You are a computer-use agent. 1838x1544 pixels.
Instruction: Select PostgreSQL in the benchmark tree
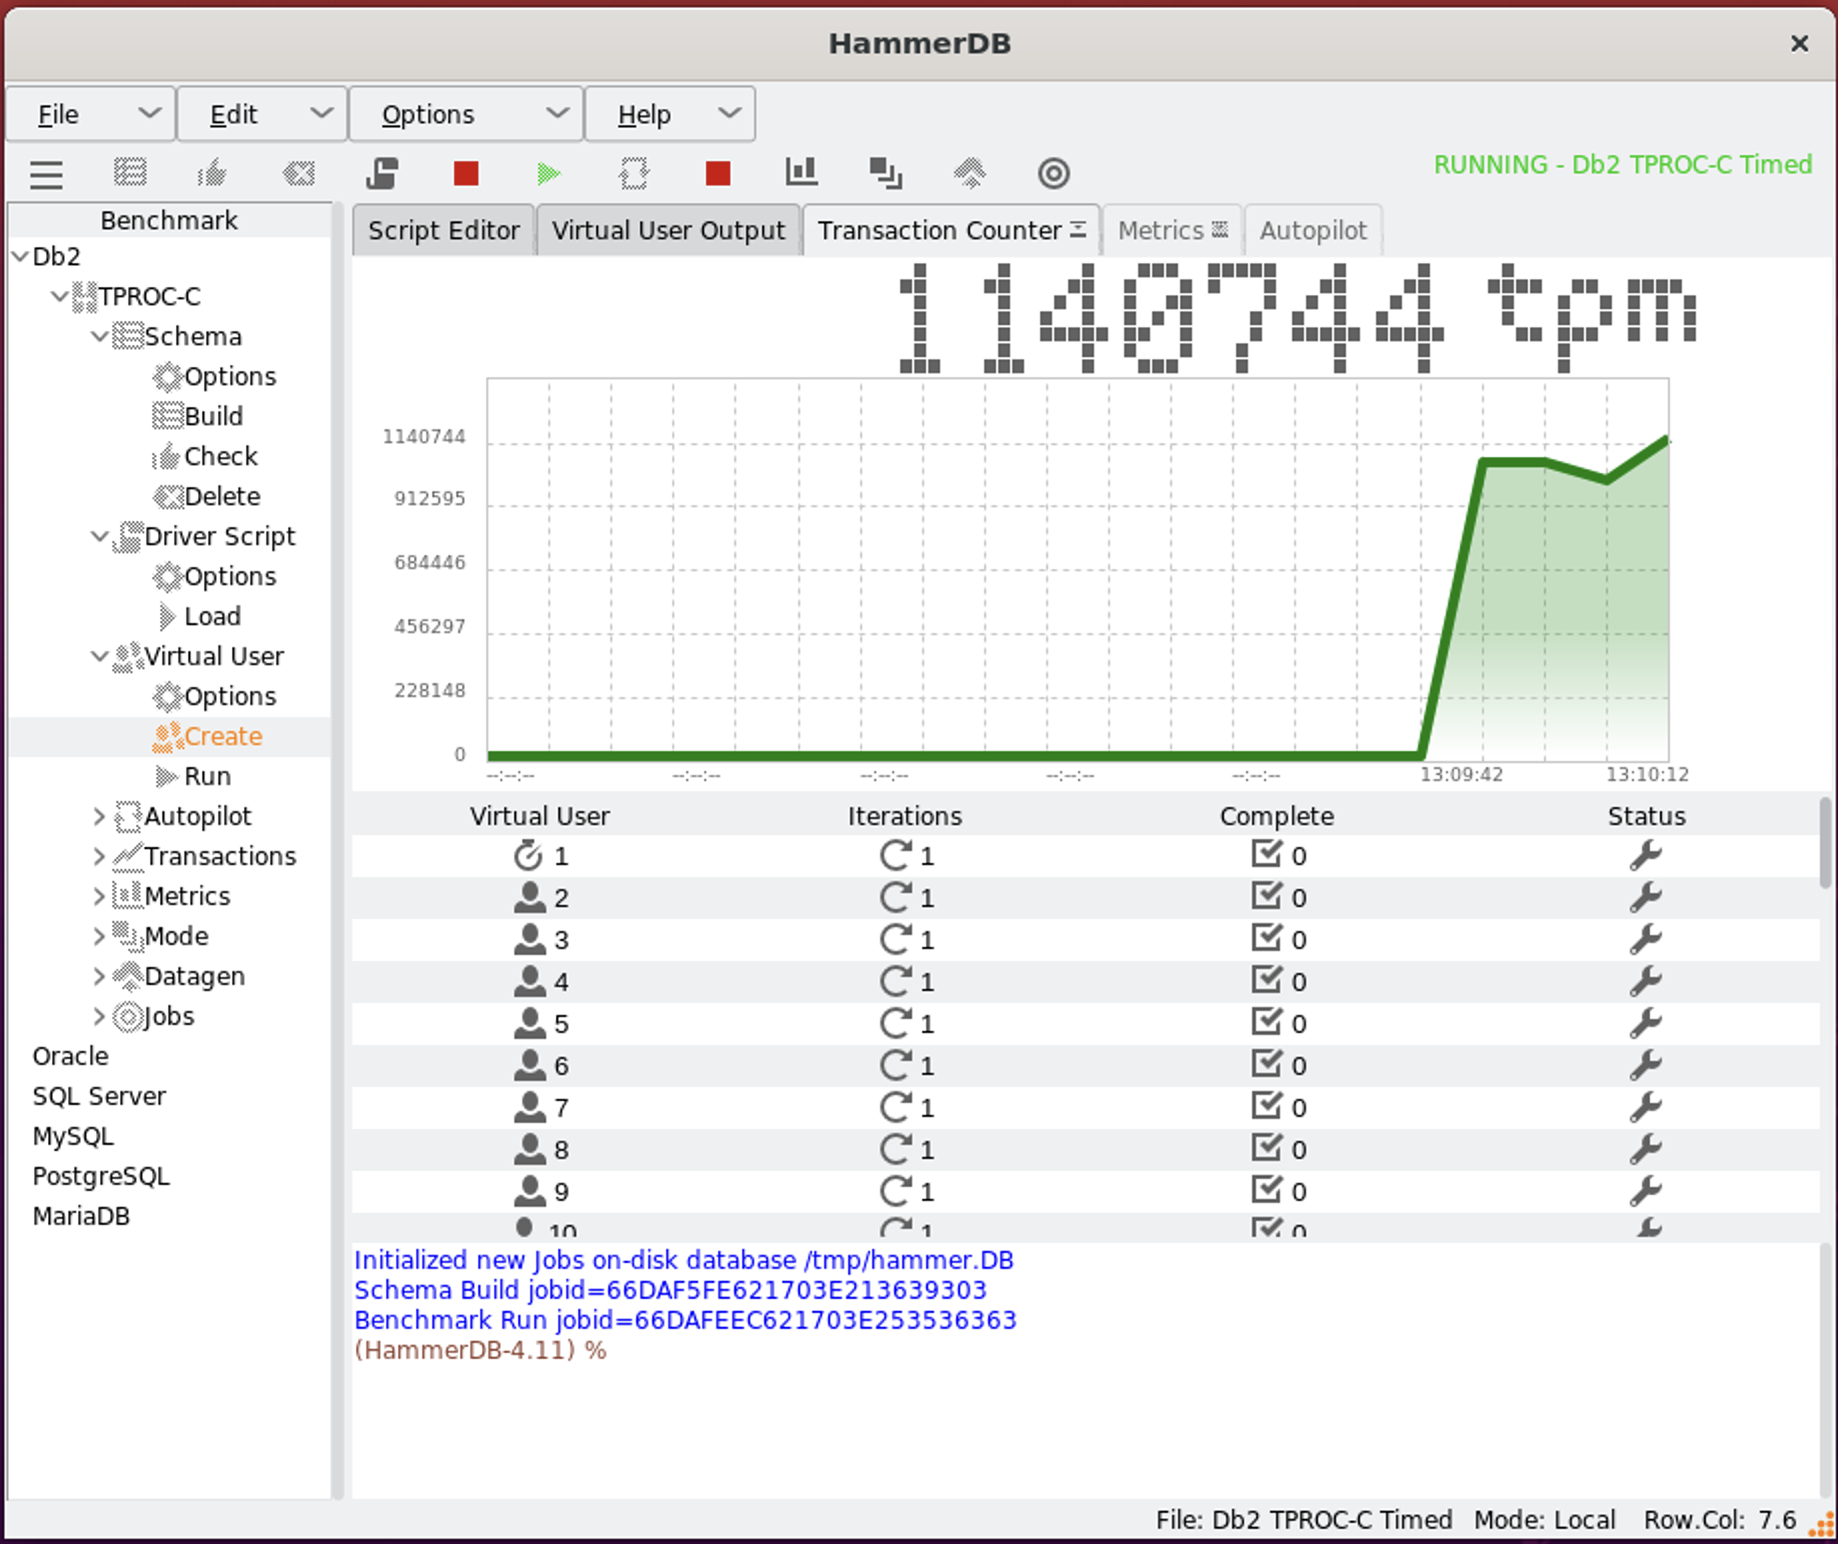point(101,1176)
